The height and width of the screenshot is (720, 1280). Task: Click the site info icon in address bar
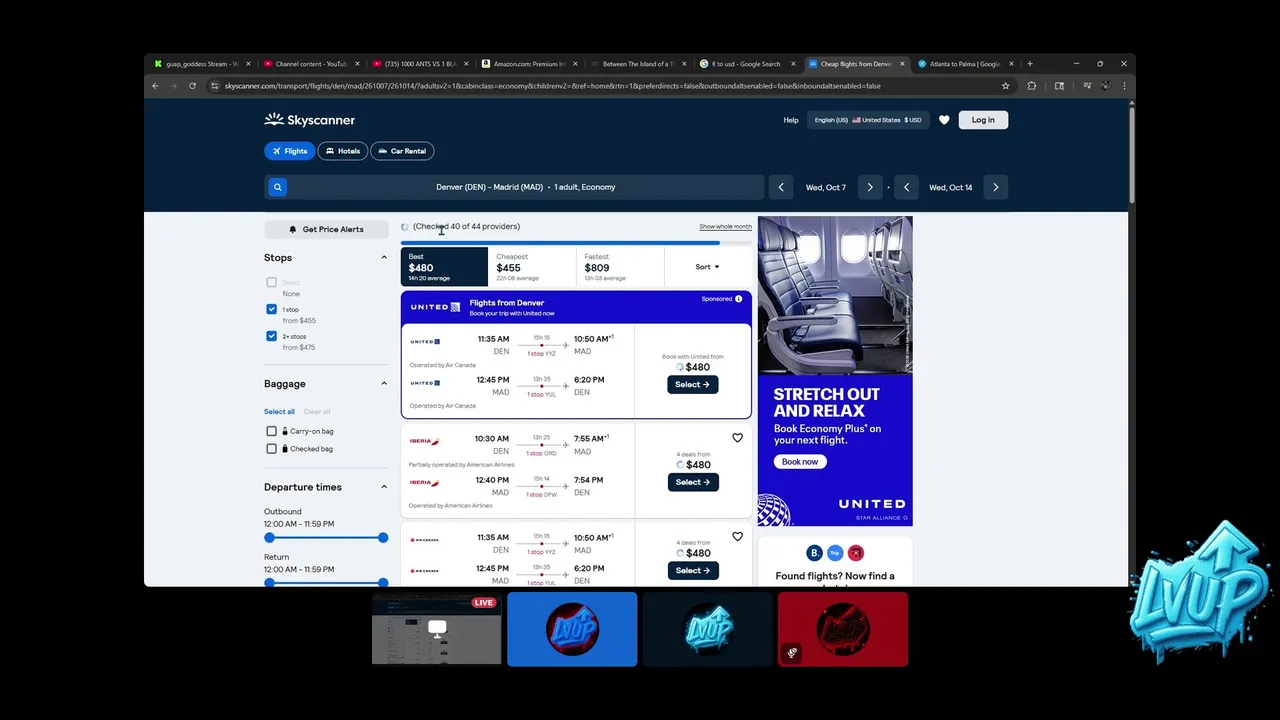(214, 86)
